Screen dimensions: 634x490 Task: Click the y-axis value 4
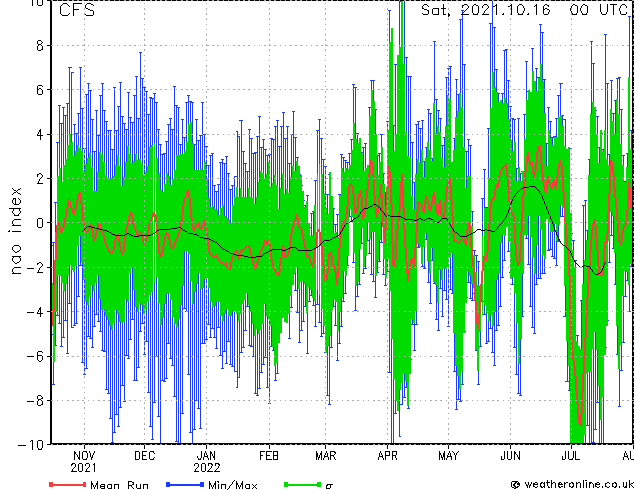point(40,134)
